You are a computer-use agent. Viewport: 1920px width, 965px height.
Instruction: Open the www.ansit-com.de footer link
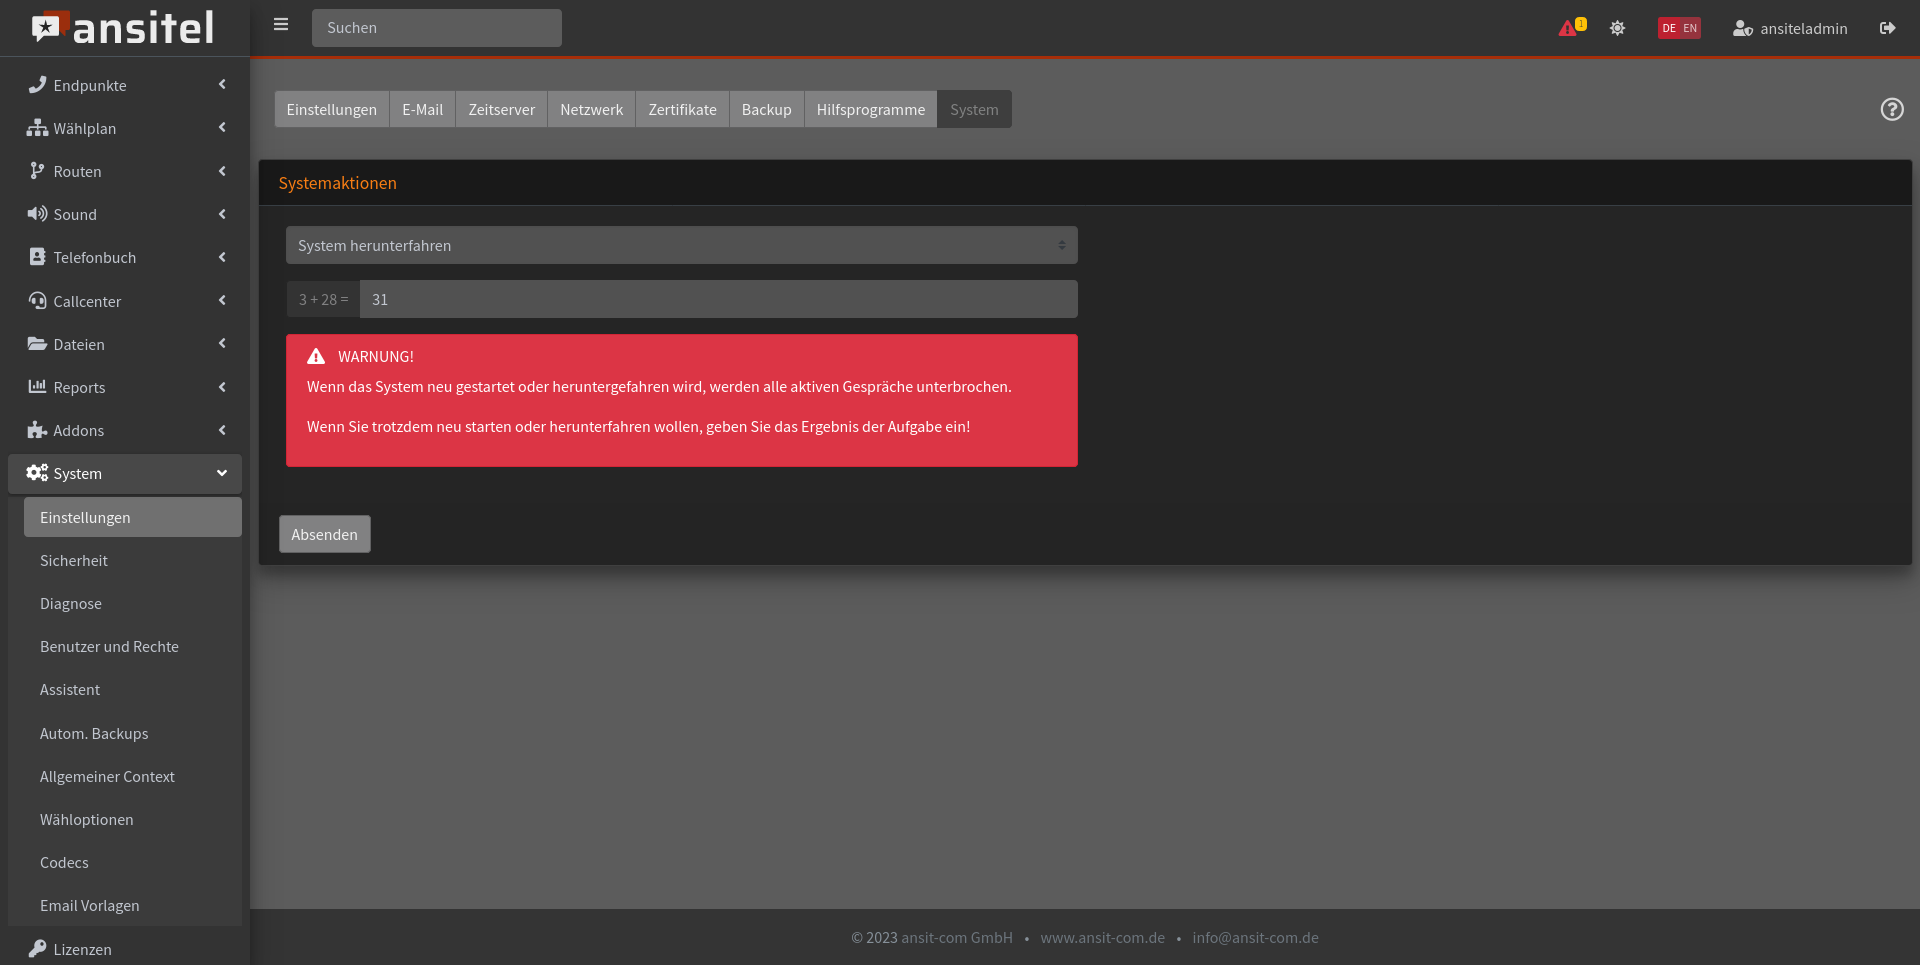point(1102,937)
